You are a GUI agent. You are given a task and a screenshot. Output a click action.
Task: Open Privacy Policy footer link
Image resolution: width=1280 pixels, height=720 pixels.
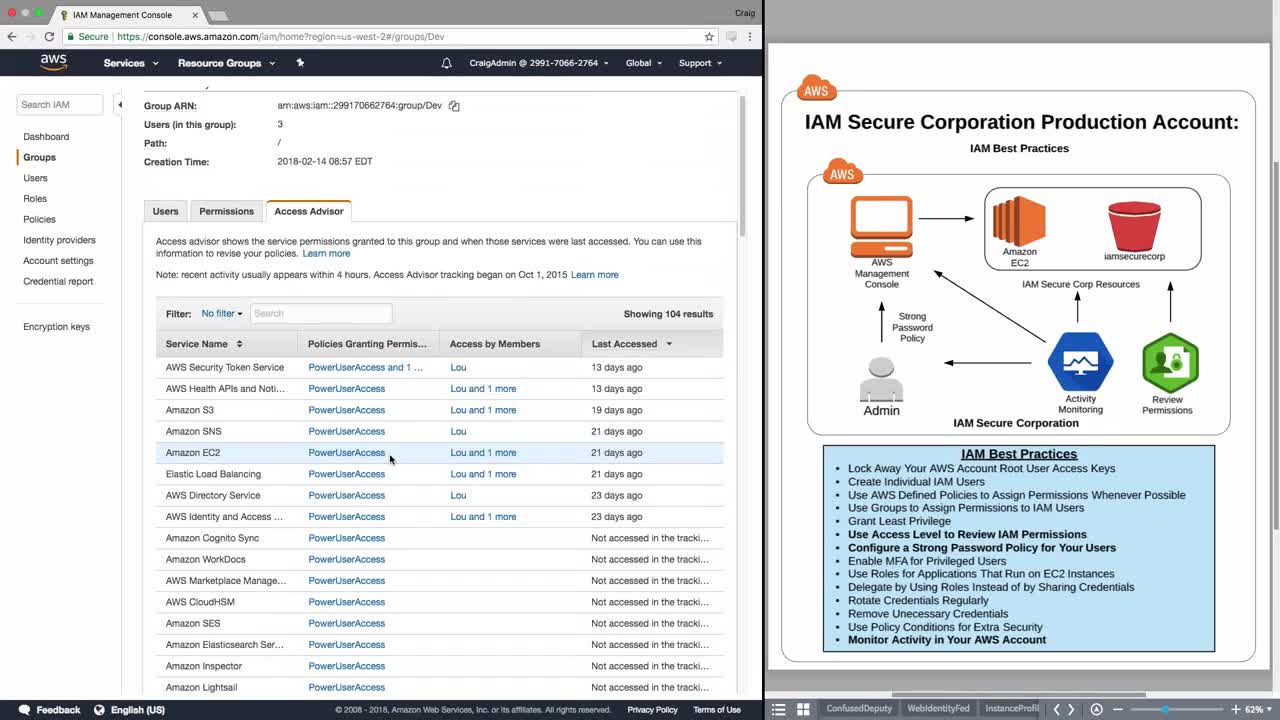(x=652, y=710)
